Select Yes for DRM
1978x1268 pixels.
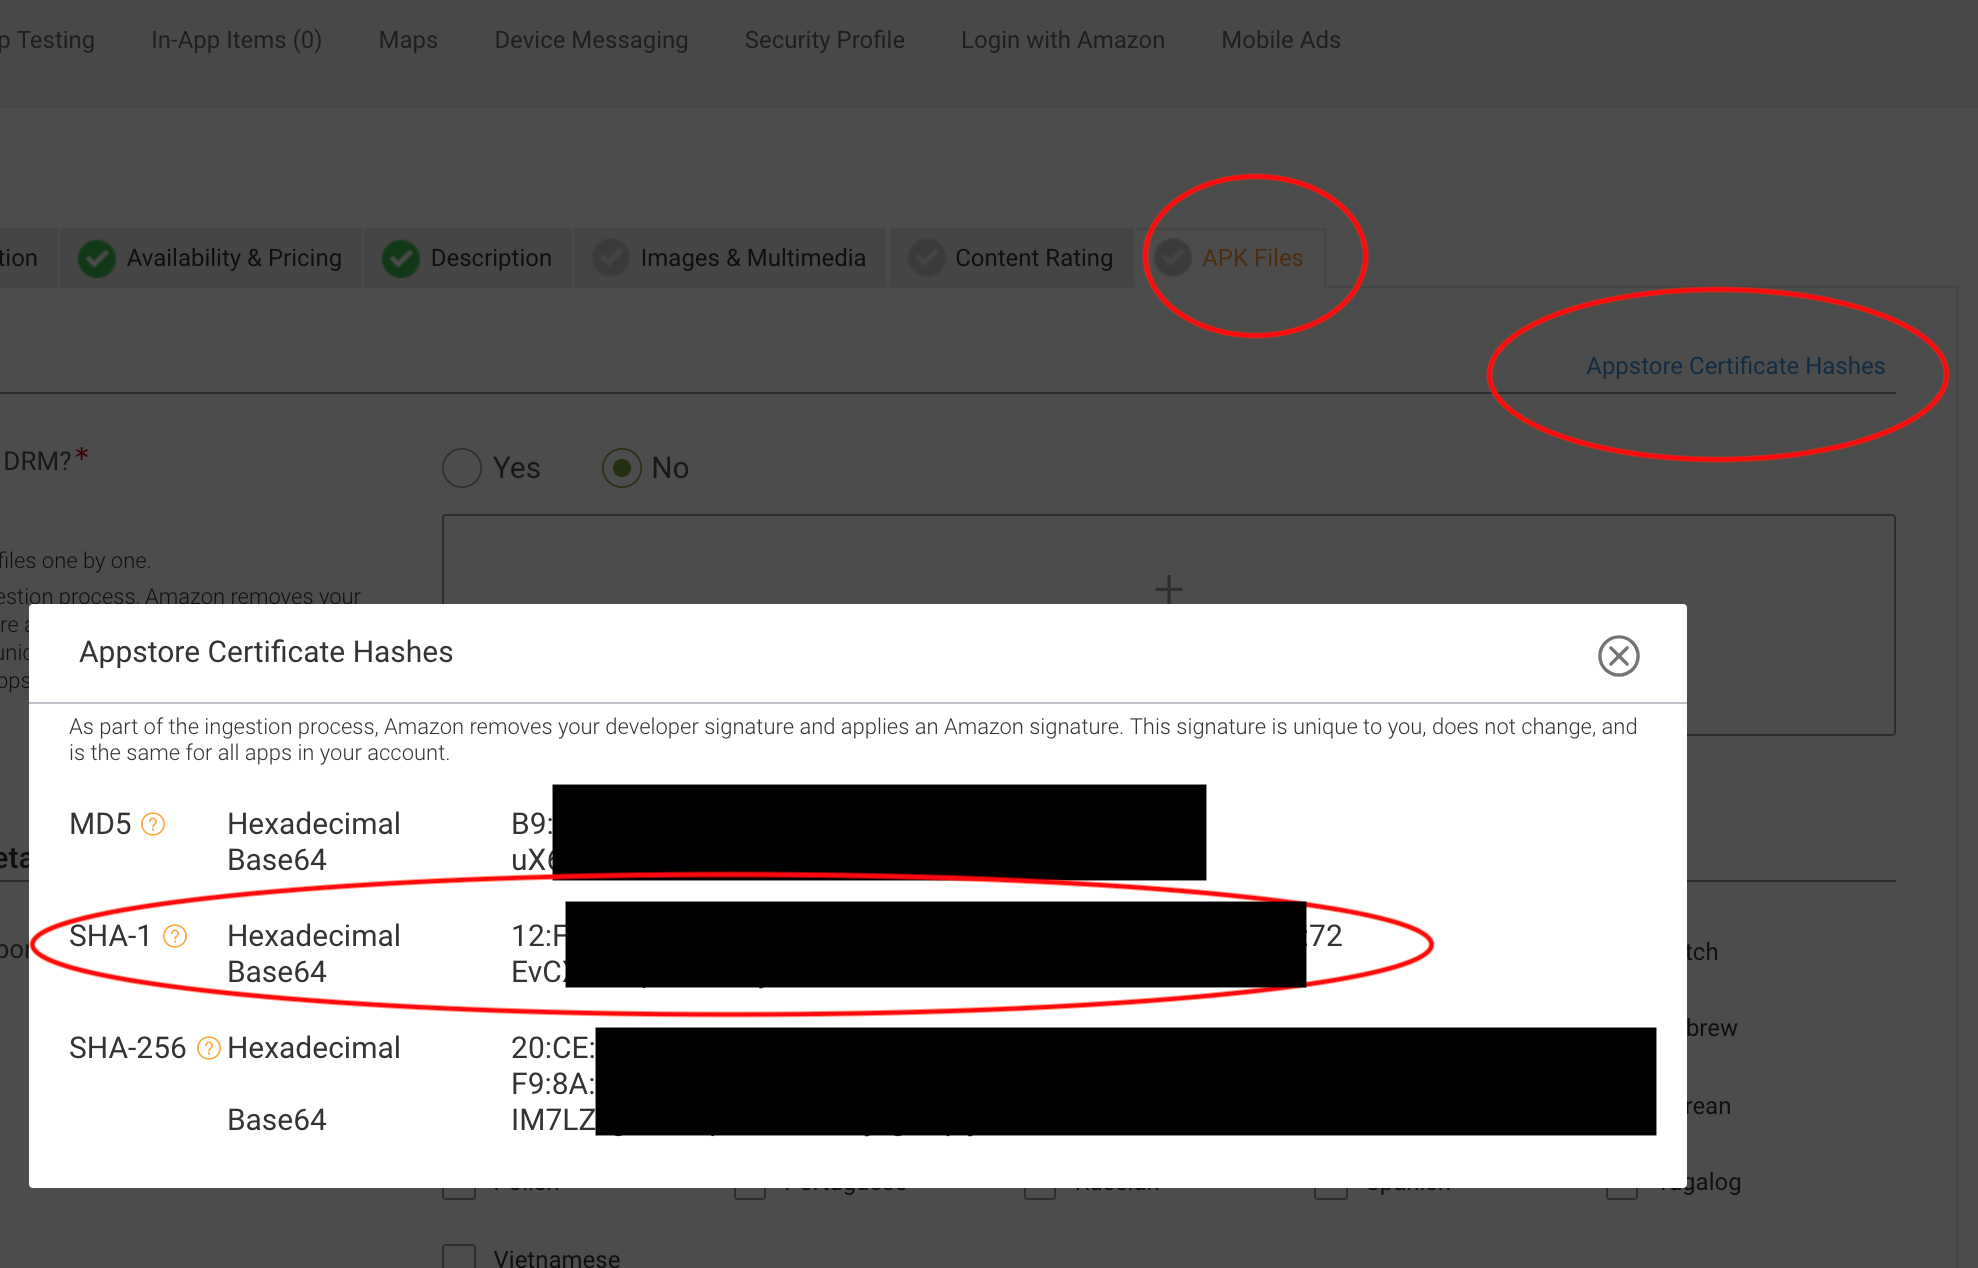[462, 468]
